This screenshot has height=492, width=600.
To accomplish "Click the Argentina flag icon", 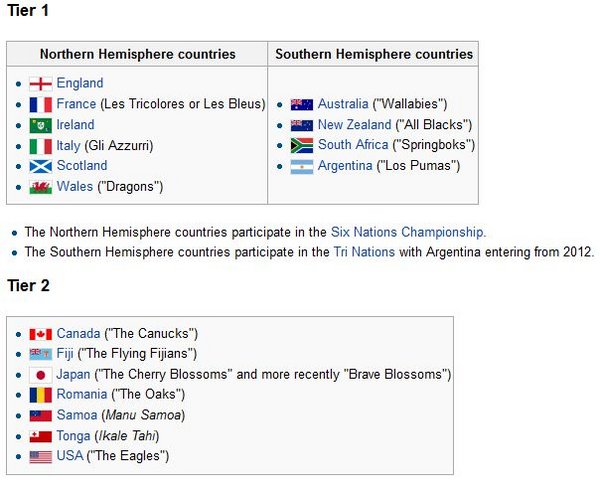I will 302,167.
